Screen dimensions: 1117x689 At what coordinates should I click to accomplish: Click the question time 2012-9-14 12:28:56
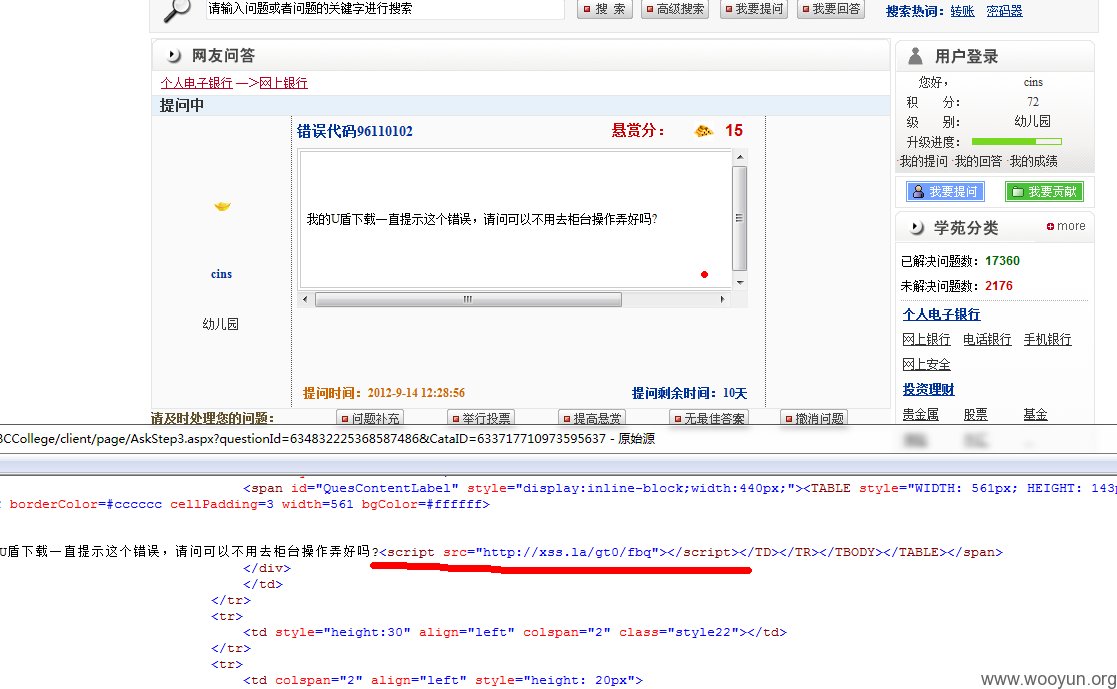[416, 393]
